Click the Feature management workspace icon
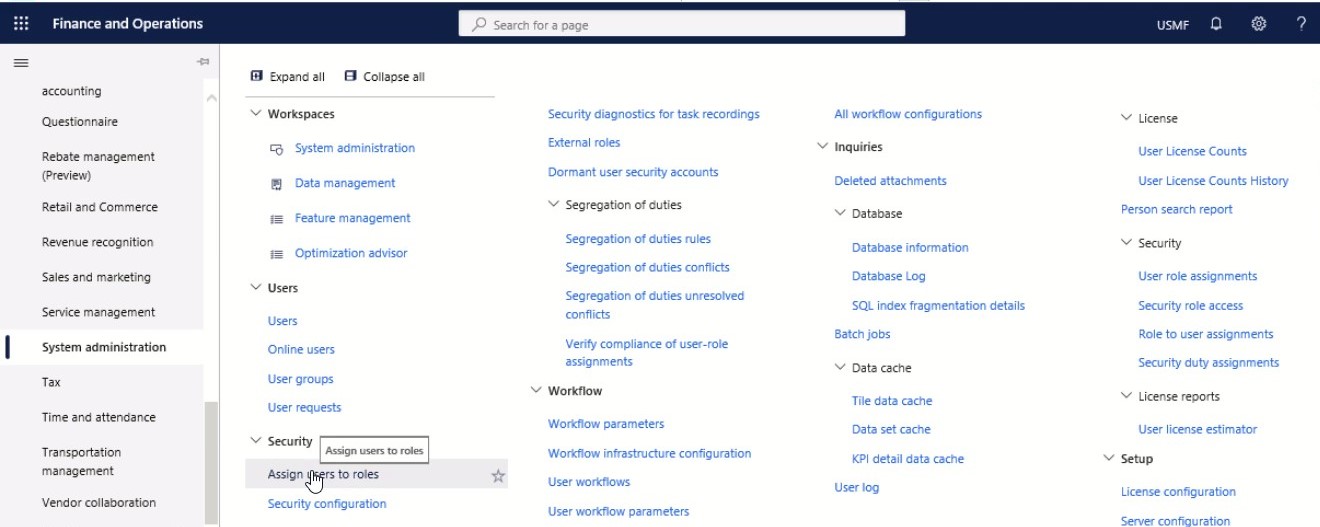1320x527 pixels. 277,219
